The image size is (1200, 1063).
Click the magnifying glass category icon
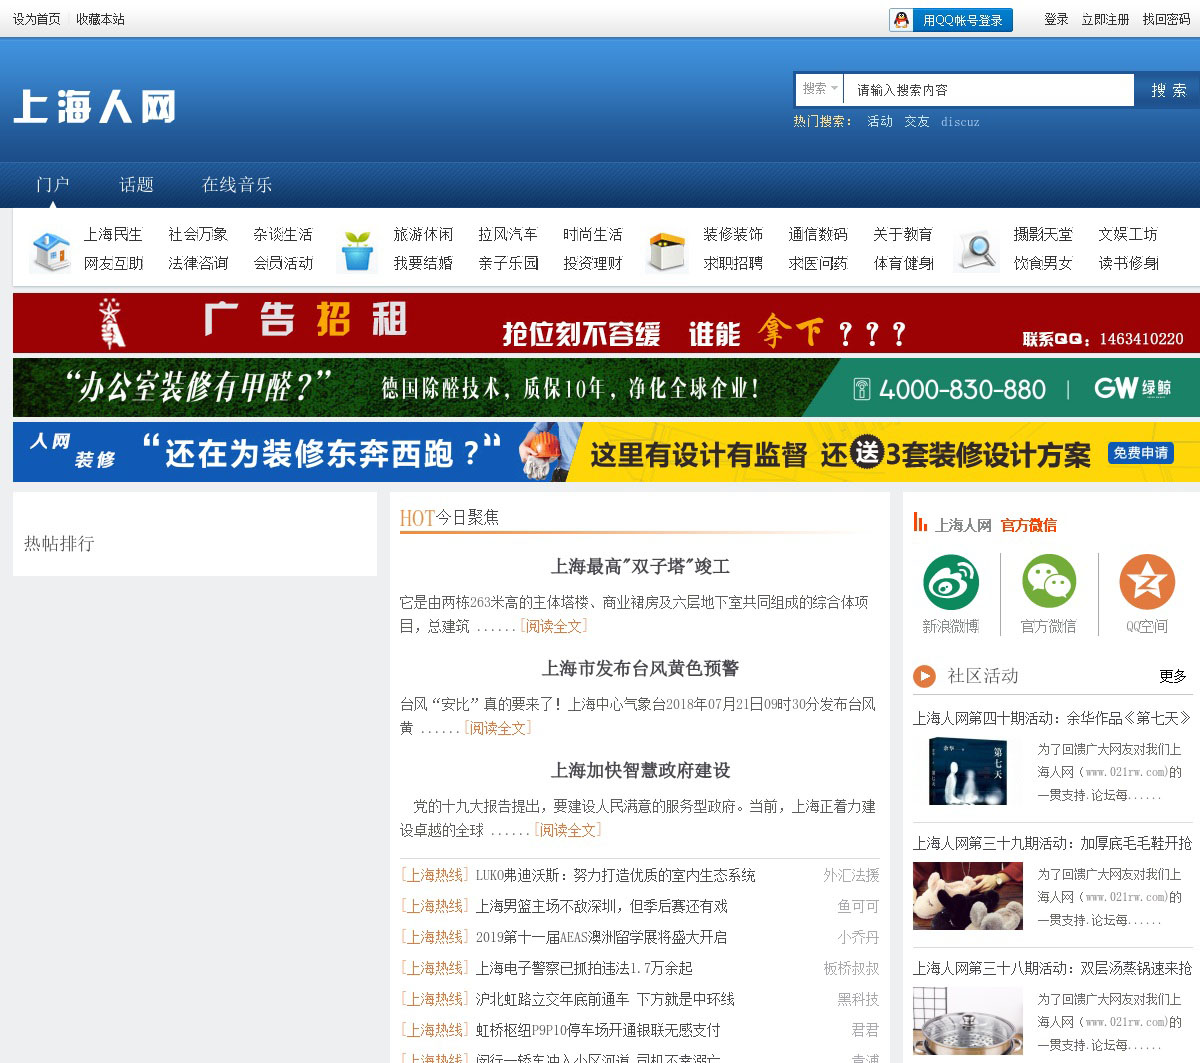(x=977, y=251)
